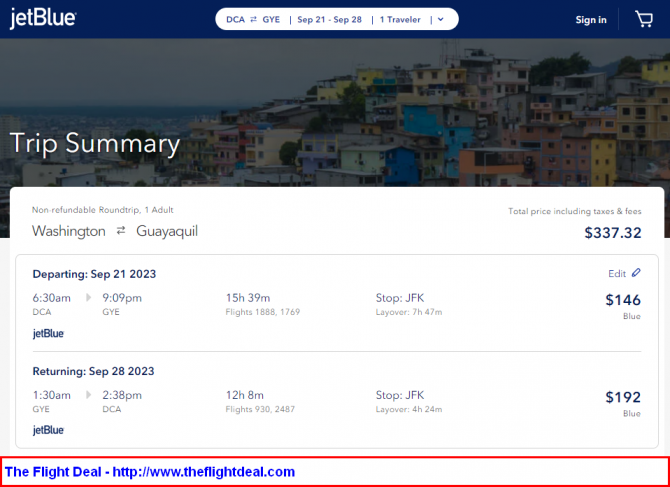
Task: Click the round-trip arrows between DCA and GYE
Action: click(253, 19)
